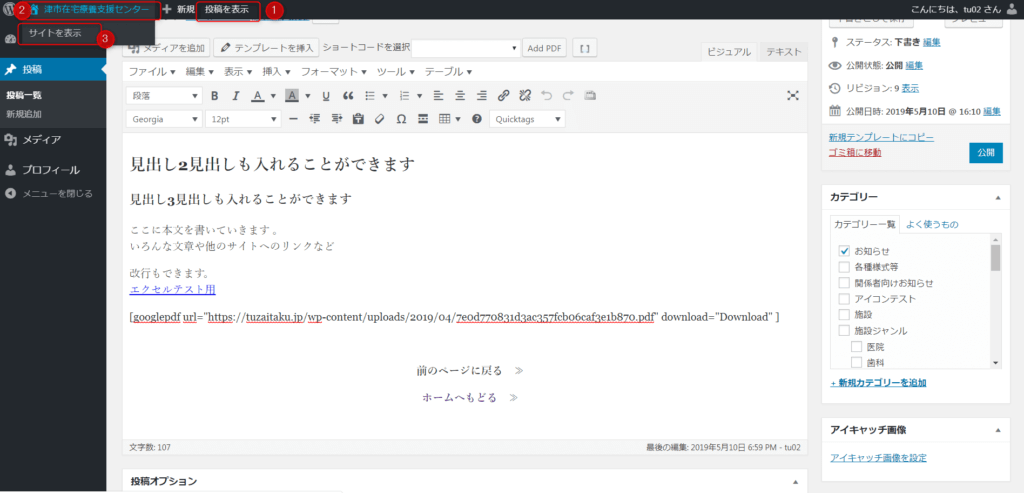The image size is (1024, 493).
Task: Insert a blockquote
Action: tap(348, 96)
